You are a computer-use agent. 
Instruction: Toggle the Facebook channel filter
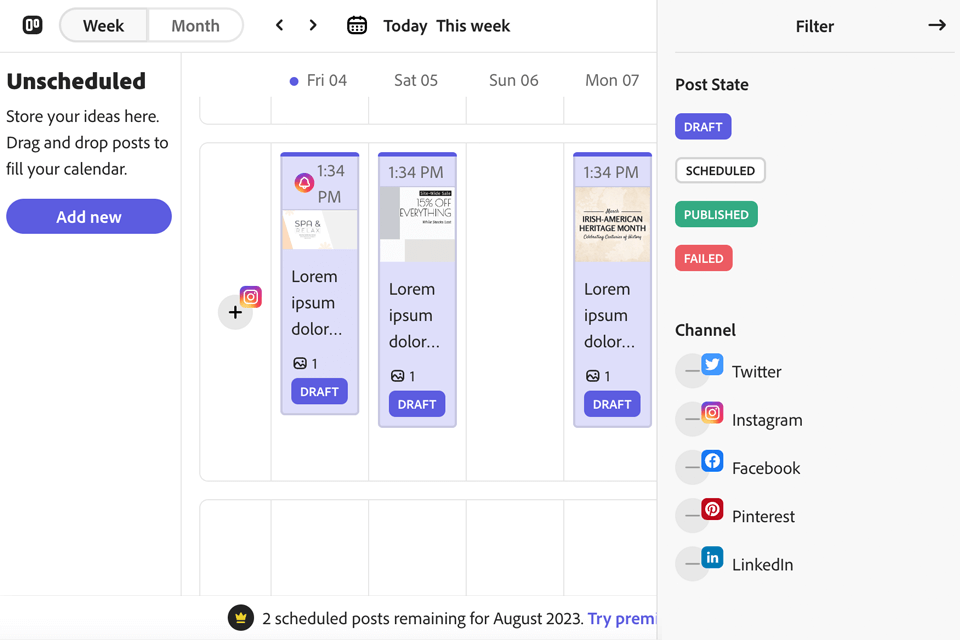[693, 467]
